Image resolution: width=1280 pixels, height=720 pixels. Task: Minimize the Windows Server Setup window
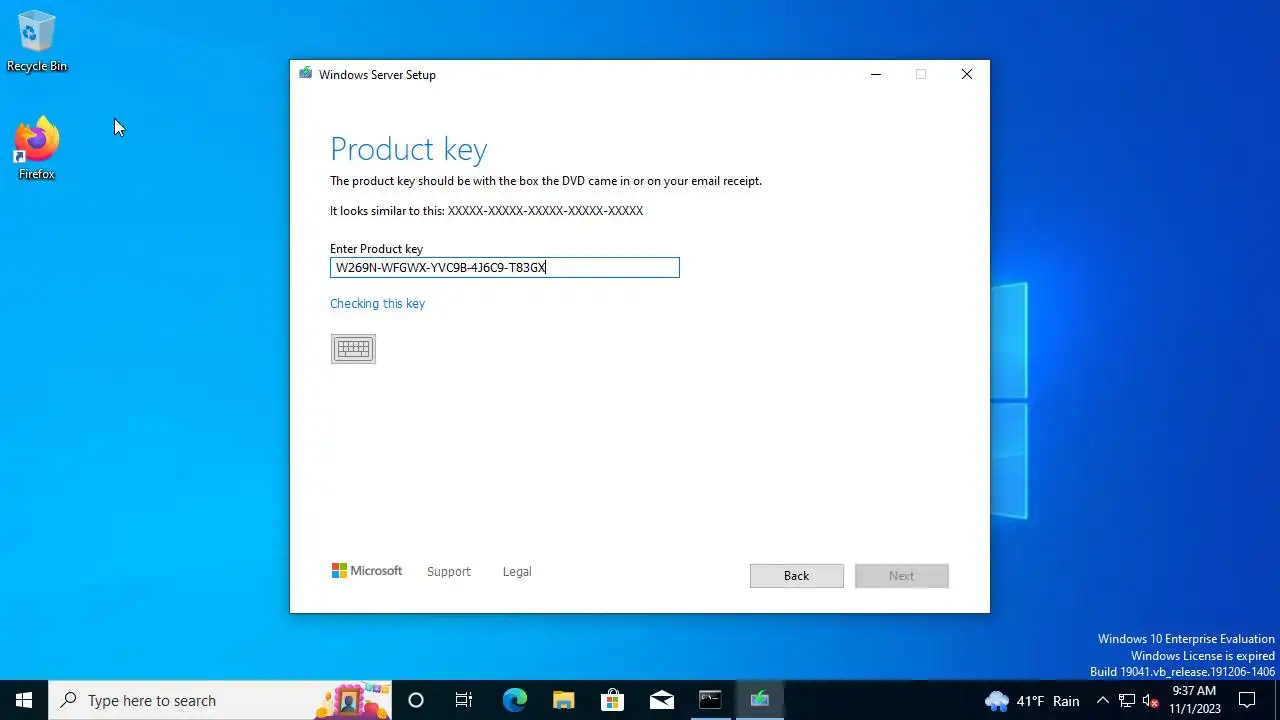(x=876, y=74)
